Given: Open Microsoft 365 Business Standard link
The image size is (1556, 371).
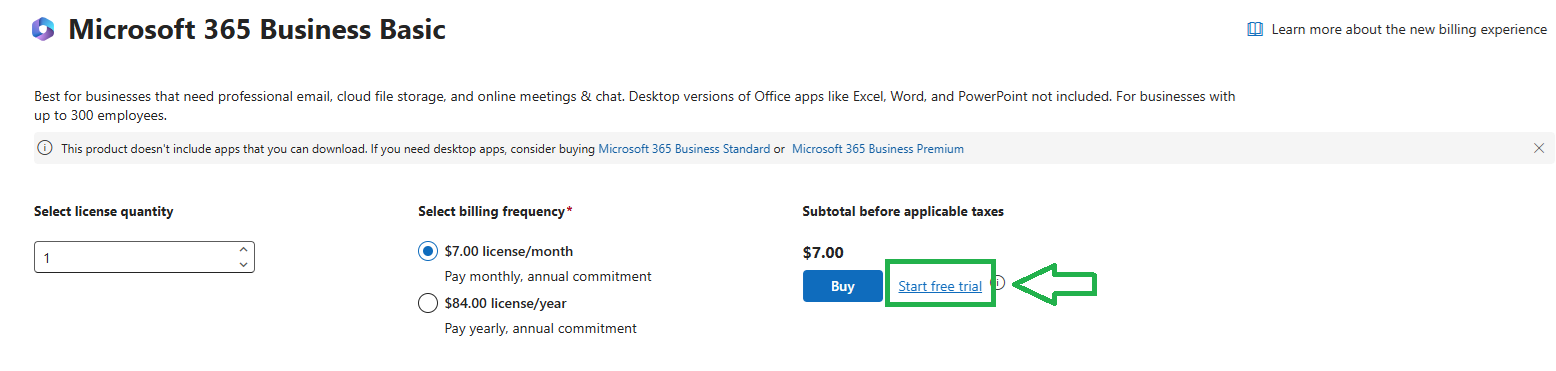Looking at the screenshot, I should tap(684, 149).
